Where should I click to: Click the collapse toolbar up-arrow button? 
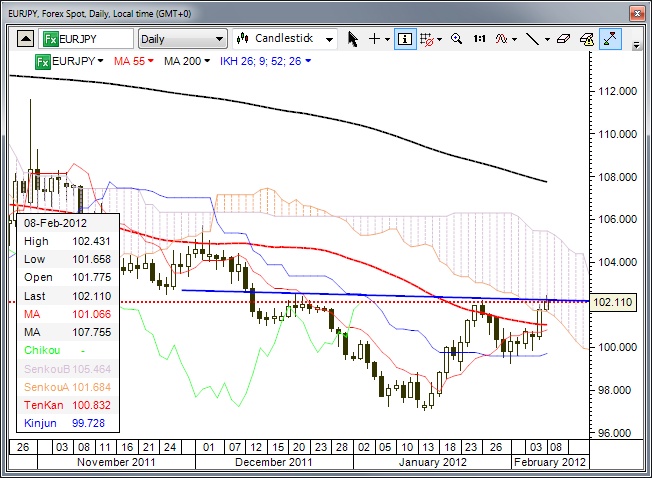[25, 39]
